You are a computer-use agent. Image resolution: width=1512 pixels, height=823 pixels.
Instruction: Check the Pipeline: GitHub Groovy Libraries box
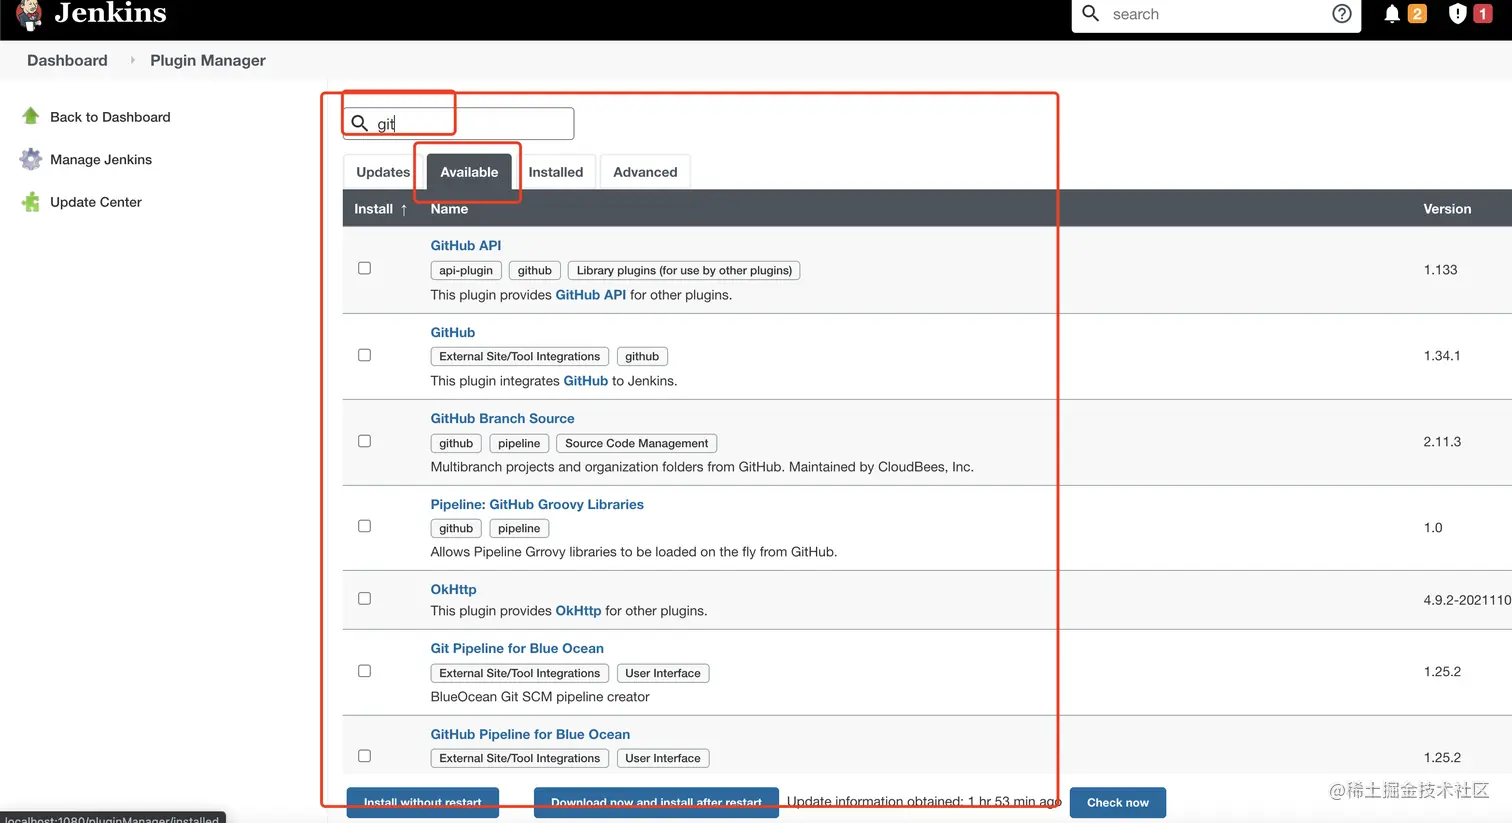[365, 526]
